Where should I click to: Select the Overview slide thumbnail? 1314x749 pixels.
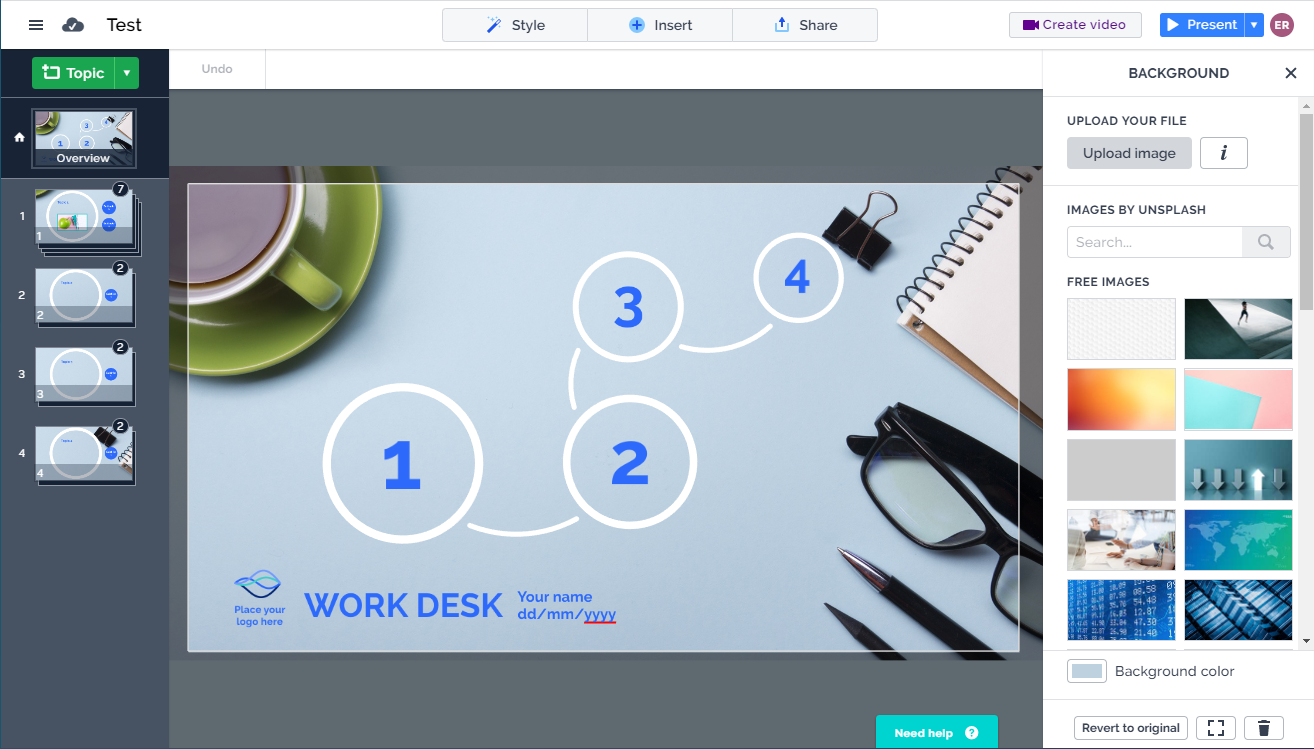[x=84, y=139]
